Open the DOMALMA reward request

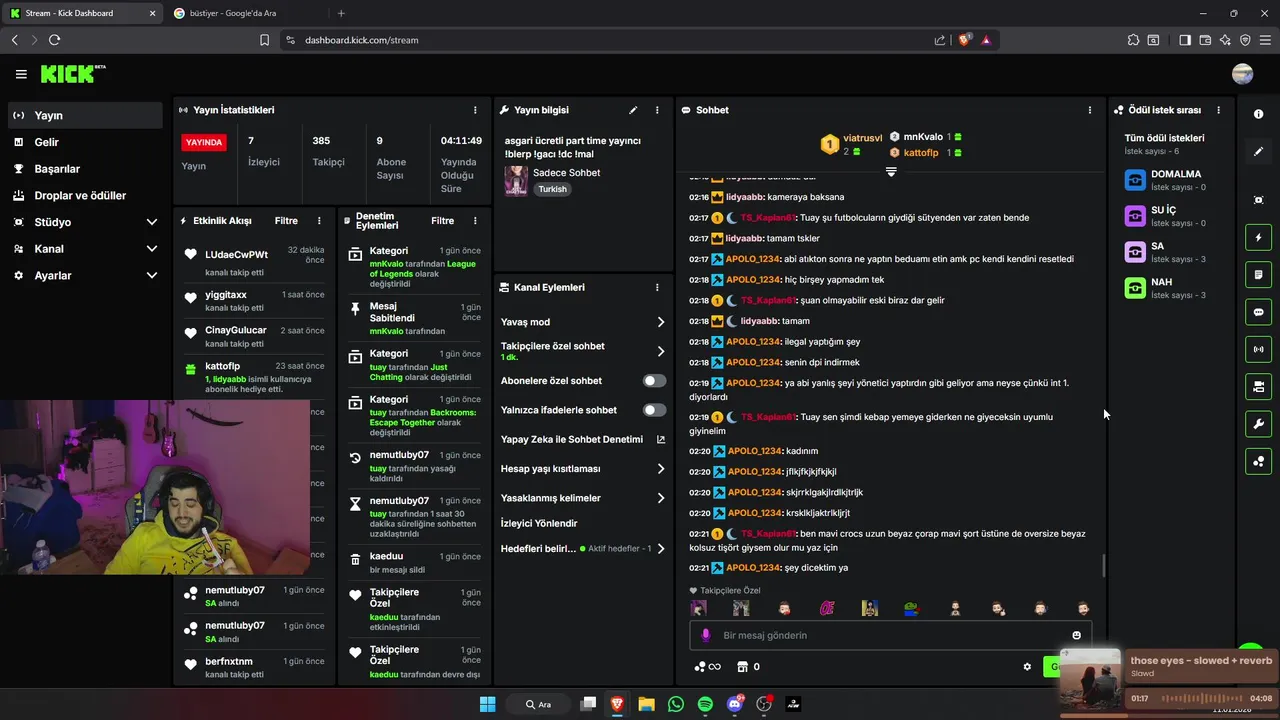[1174, 179]
